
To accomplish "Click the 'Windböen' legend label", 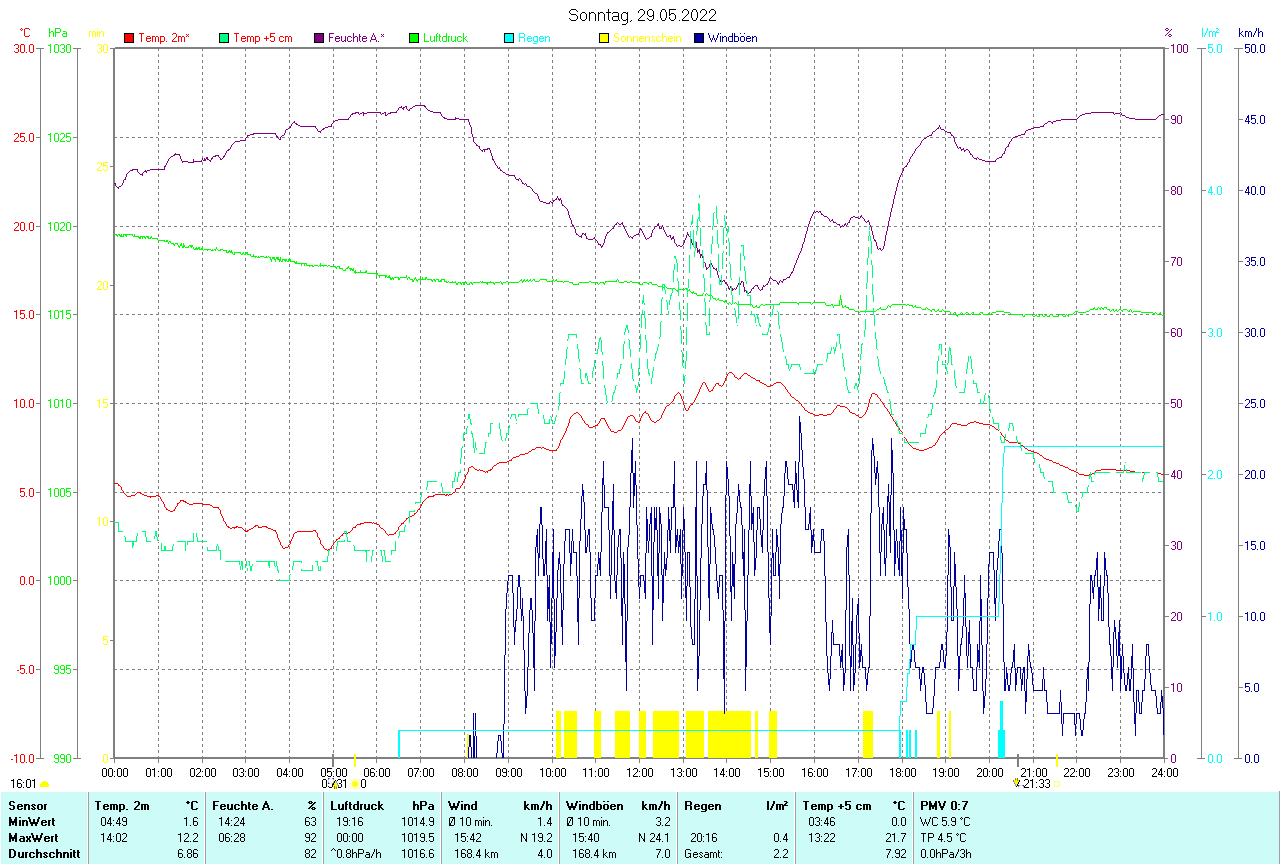I will [x=732, y=38].
